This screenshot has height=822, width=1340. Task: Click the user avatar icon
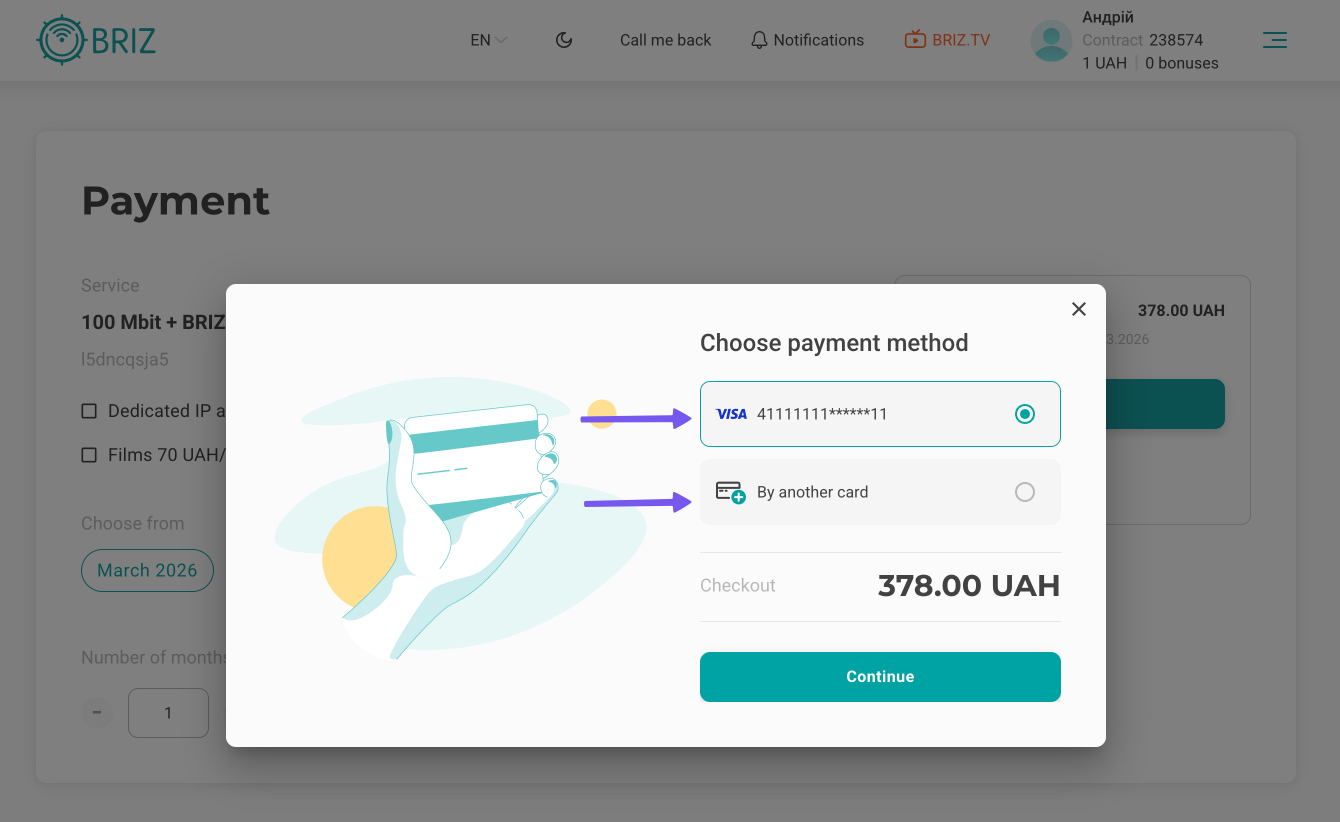coord(1051,41)
